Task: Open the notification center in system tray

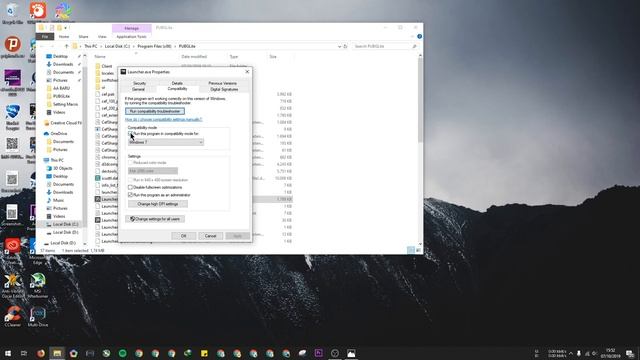Action: 630,353
